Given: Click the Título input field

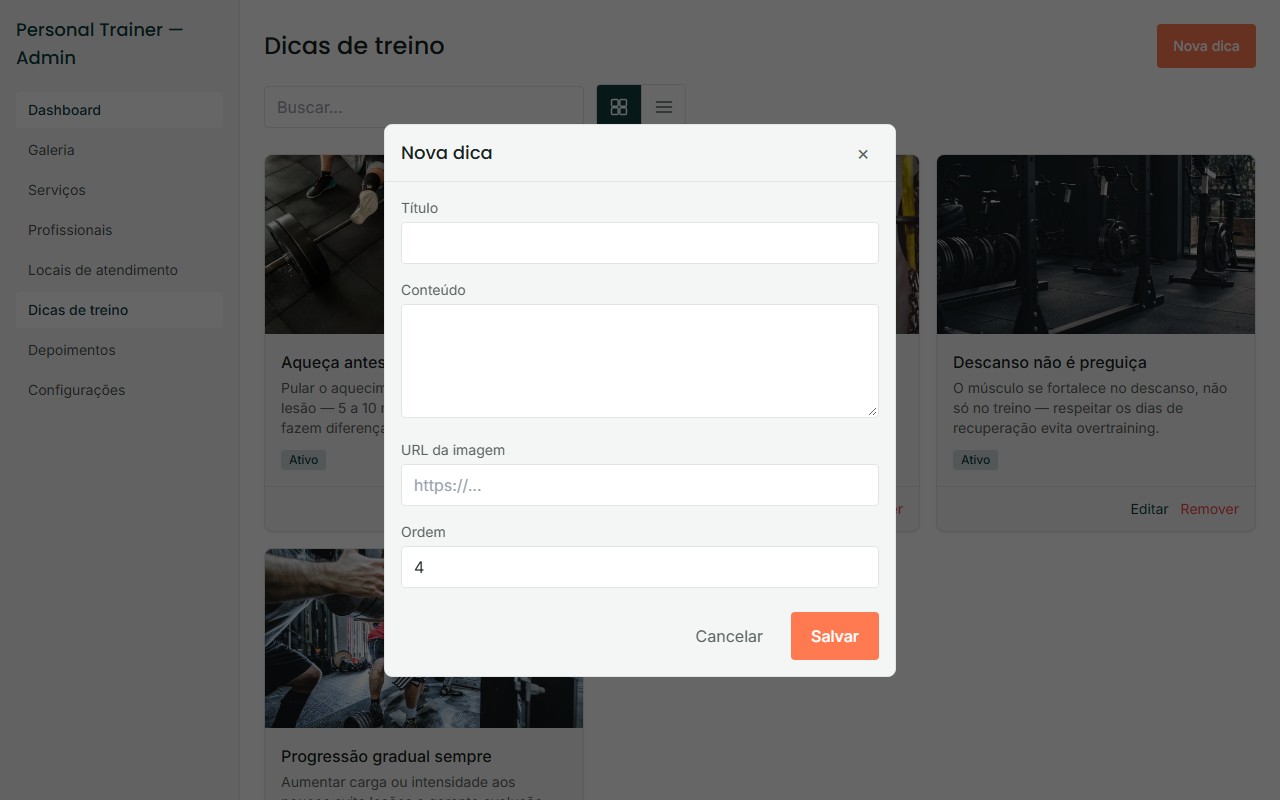Looking at the screenshot, I should 640,243.
